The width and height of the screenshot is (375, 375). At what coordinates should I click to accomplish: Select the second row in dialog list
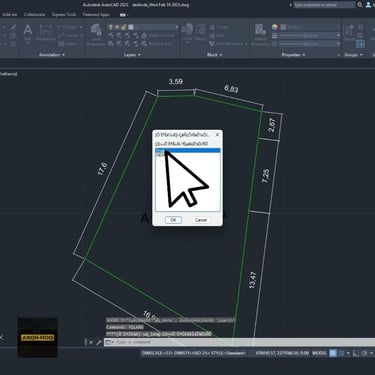(x=188, y=155)
